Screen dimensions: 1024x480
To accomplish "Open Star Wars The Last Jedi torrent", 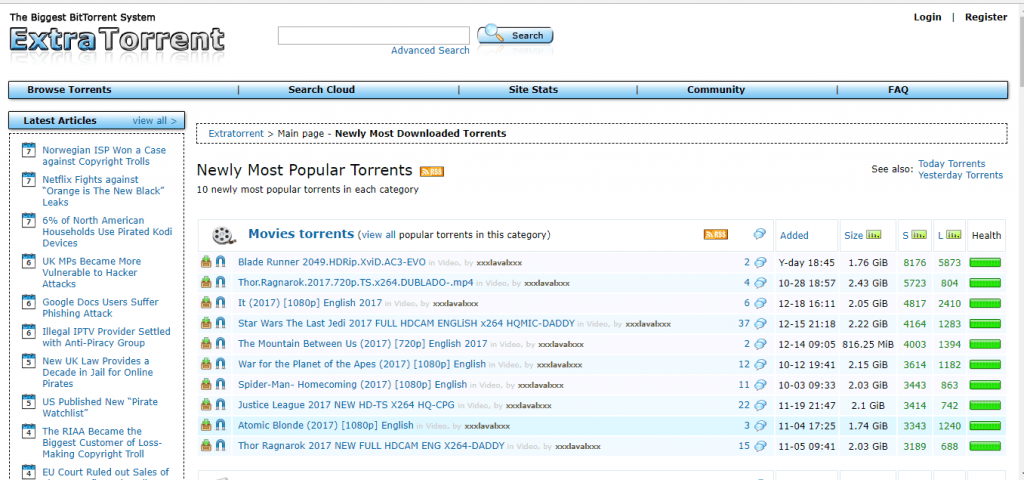I will 406,323.
